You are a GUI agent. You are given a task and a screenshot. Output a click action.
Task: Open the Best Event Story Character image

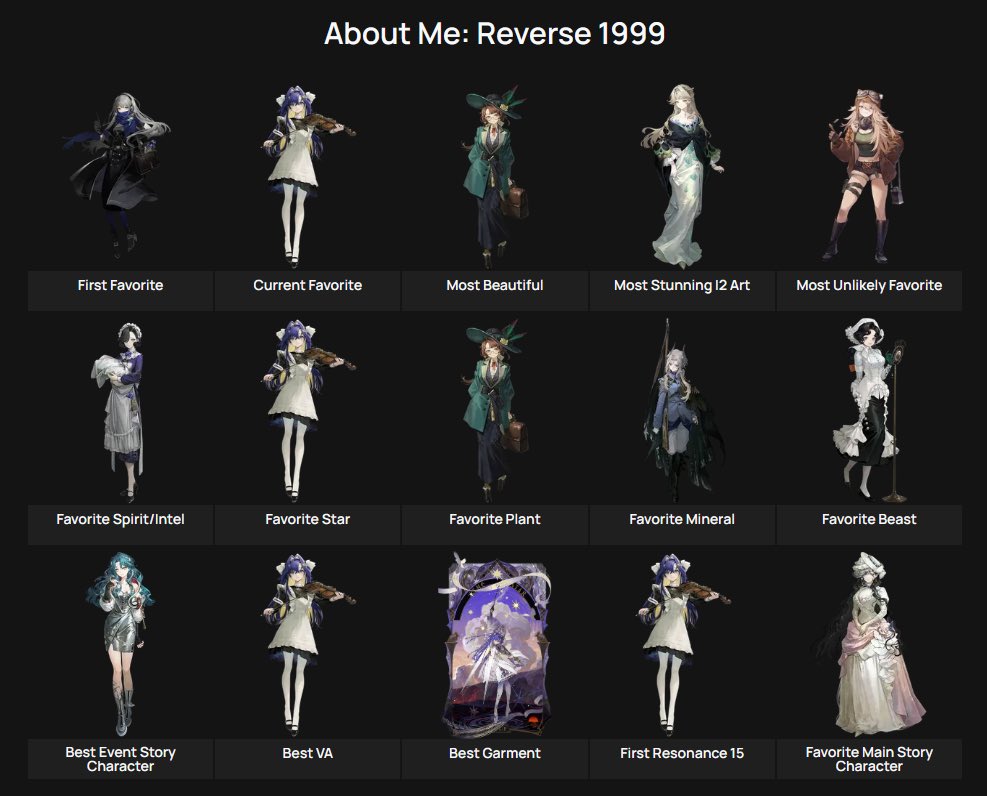point(120,644)
